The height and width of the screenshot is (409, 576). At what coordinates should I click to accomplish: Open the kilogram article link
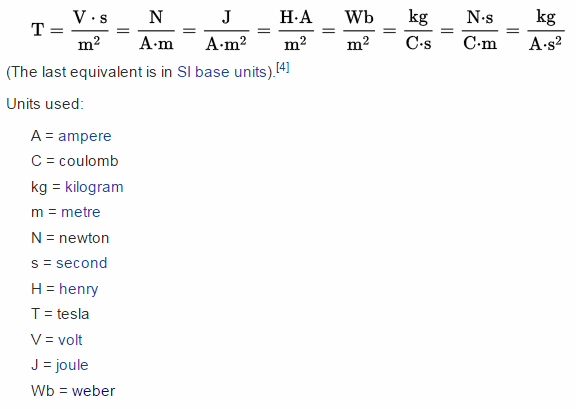tap(94, 187)
